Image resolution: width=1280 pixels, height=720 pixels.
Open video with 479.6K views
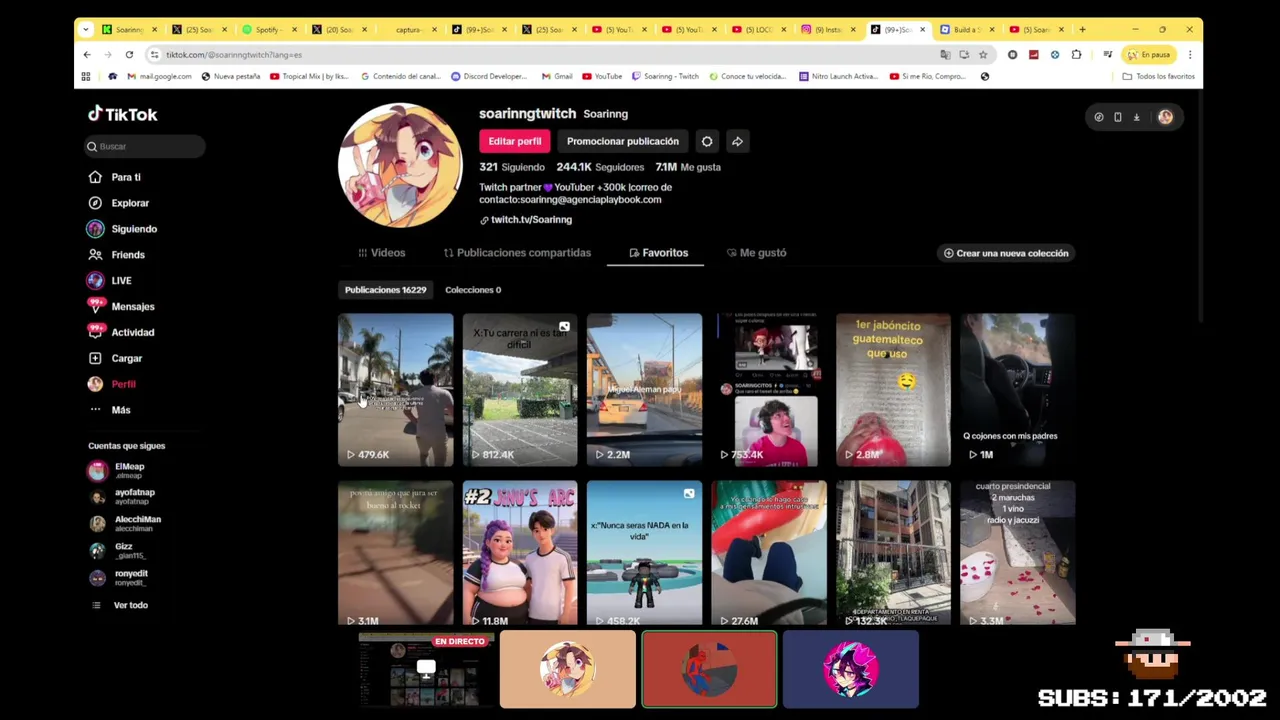pyautogui.click(x=395, y=390)
